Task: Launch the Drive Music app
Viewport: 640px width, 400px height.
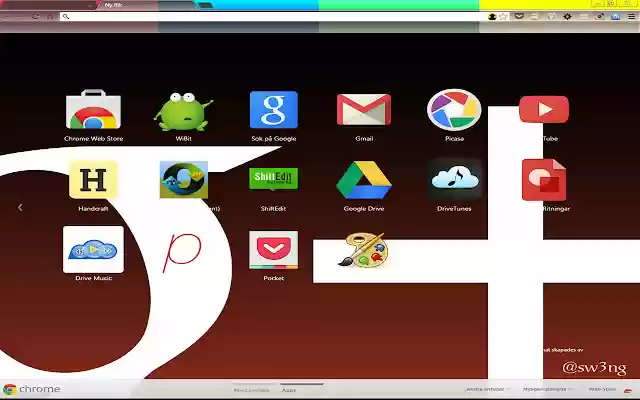Action: (93, 249)
